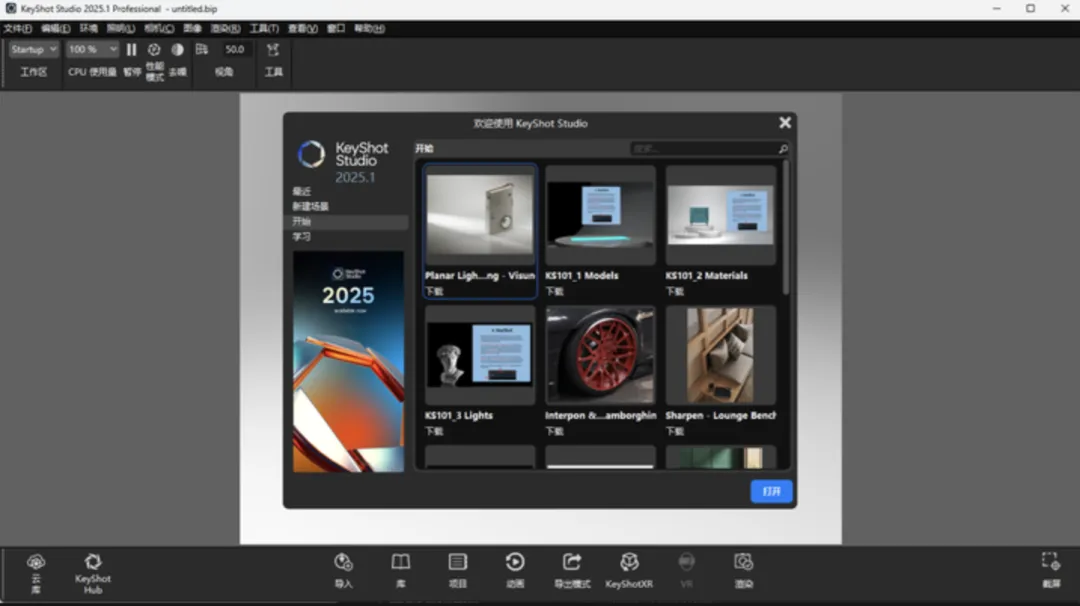The image size is (1080, 606).
Task: Open the Window (窗口) menu
Action: [335, 28]
